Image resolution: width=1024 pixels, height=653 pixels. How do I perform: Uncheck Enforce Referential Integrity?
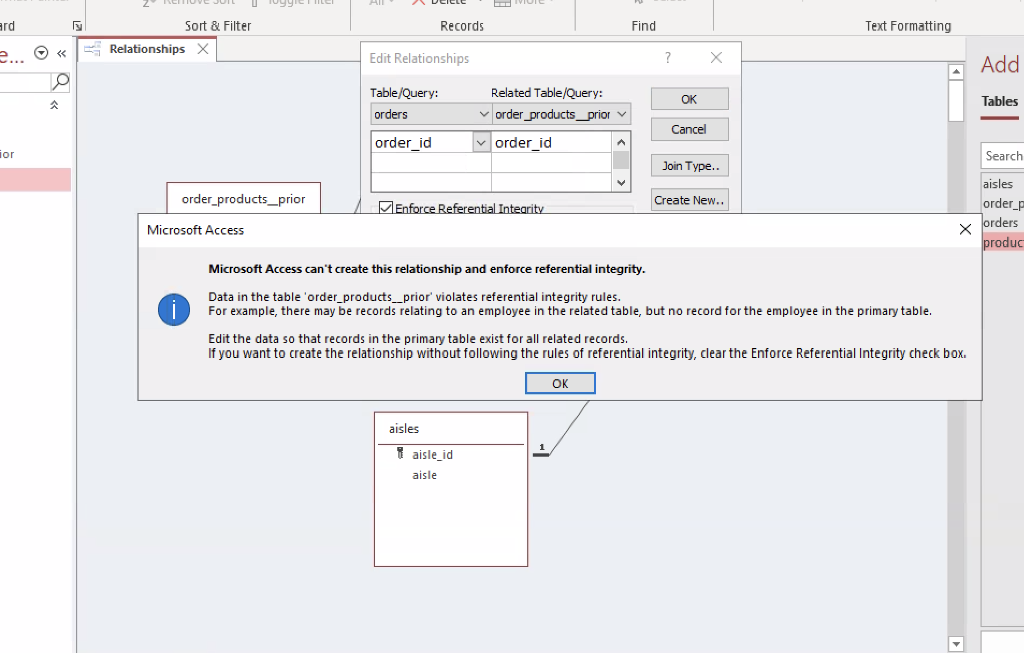386,207
